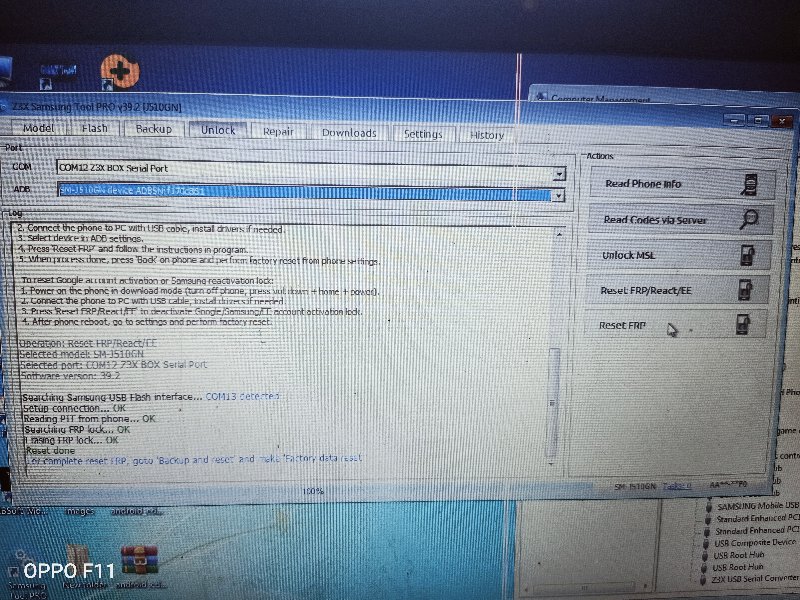Switch to the Flash tab
The image size is (800, 600).
point(95,129)
